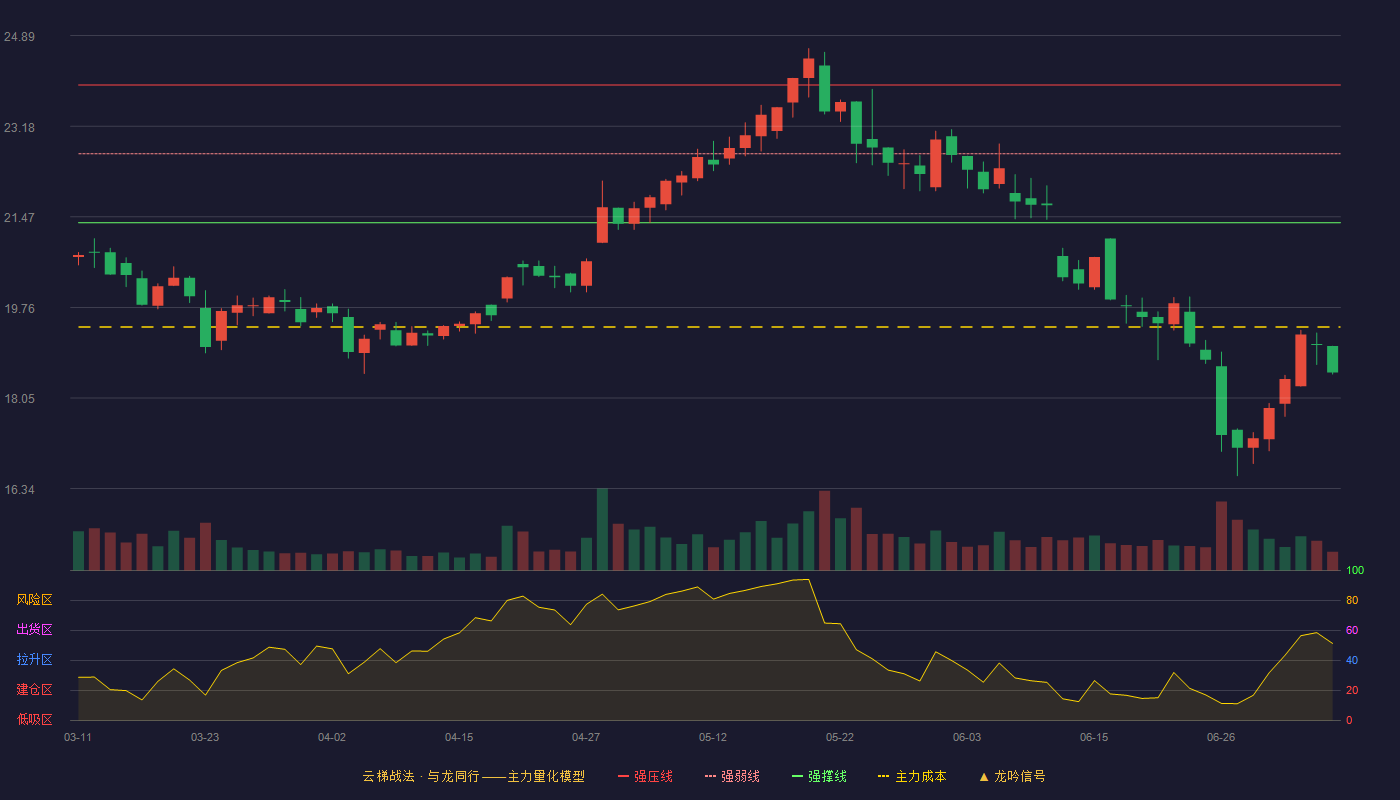Click the highest red candlestick at the price peak
Image resolution: width=1400 pixels, height=800 pixels.
coord(808,68)
